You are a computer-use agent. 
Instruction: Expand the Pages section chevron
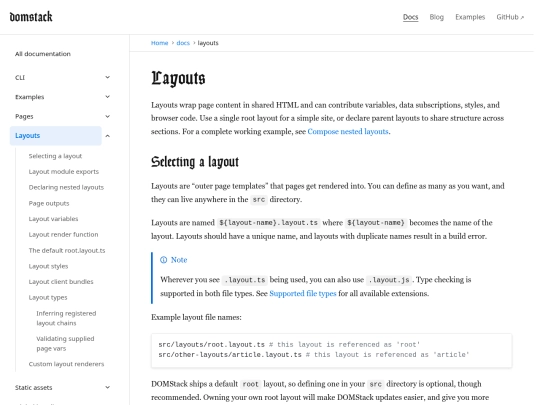point(107,116)
